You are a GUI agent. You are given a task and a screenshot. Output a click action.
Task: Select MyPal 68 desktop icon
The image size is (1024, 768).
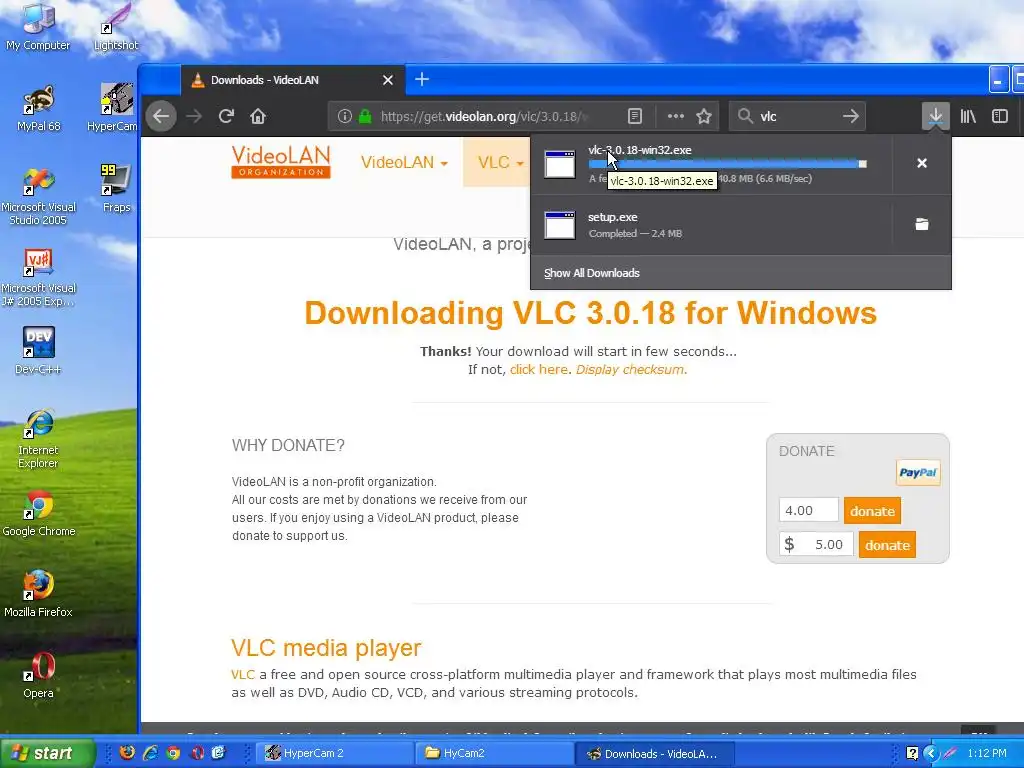coord(38,108)
